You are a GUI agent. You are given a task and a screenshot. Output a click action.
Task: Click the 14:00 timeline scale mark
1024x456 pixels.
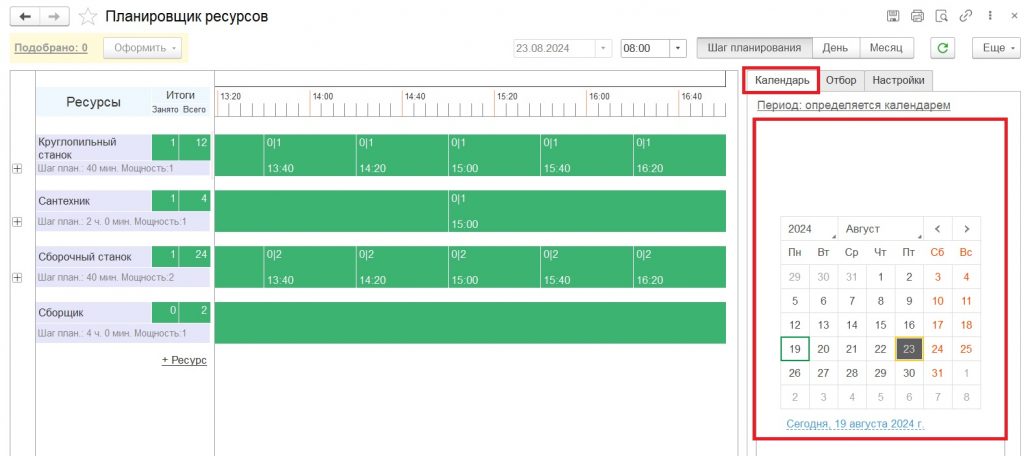pyautogui.click(x=323, y=96)
